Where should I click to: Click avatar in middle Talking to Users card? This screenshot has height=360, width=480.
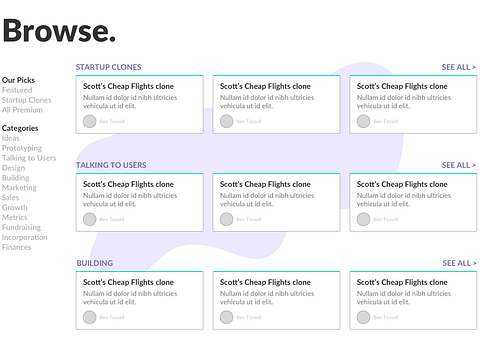tap(226, 219)
